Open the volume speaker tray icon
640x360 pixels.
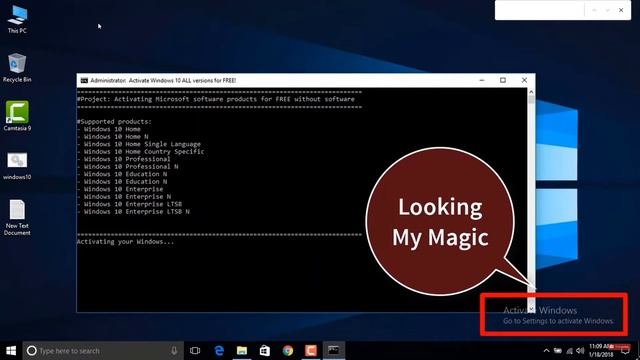point(580,351)
